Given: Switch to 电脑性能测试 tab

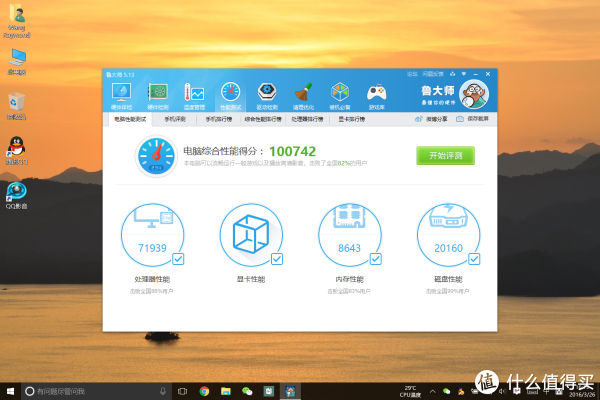Looking at the screenshot, I should click(130, 119).
